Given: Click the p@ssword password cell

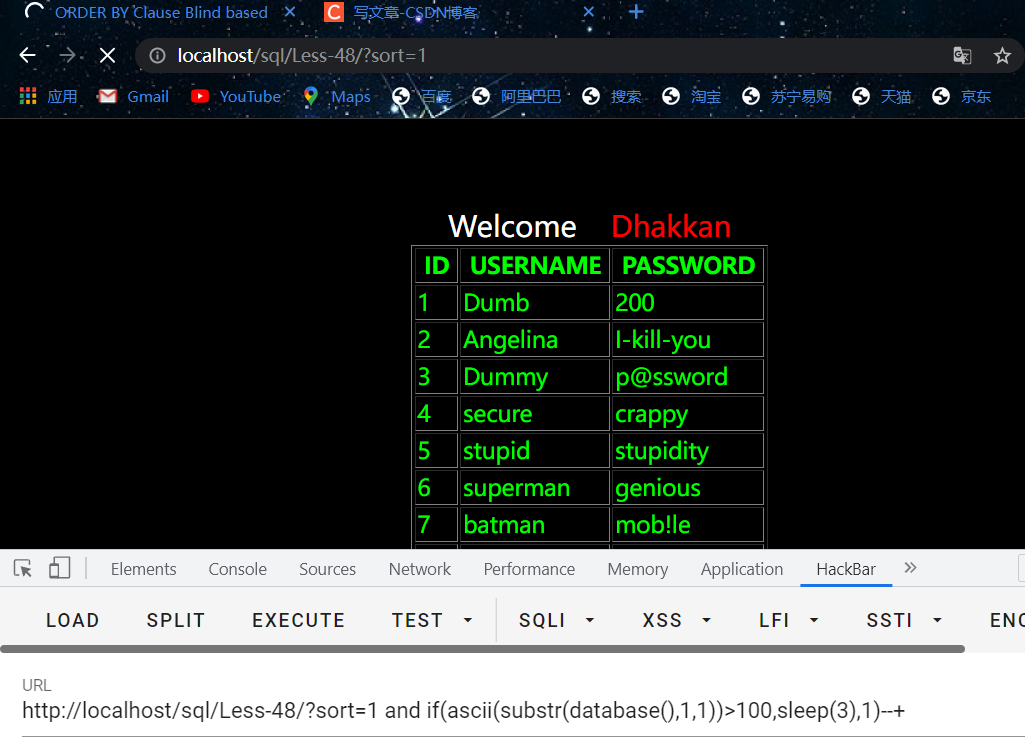Looking at the screenshot, I should click(x=687, y=377).
